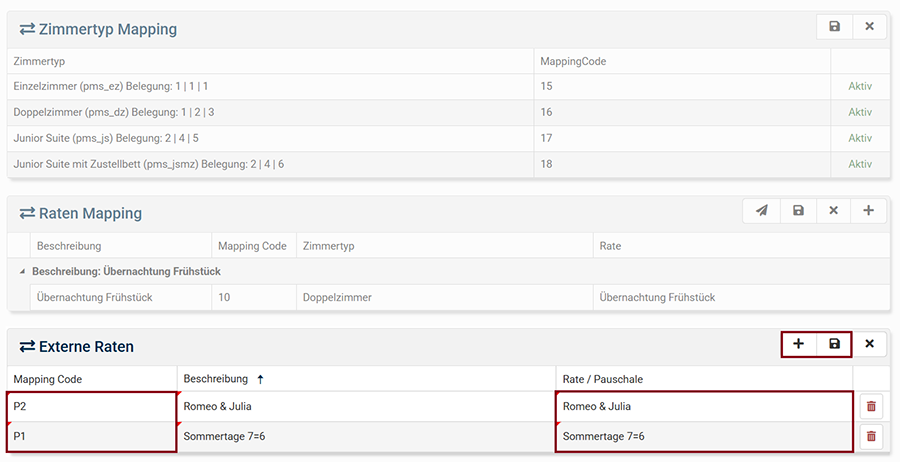
Task: Discard changes in Raten Mapping panel
Action: (x=833, y=211)
